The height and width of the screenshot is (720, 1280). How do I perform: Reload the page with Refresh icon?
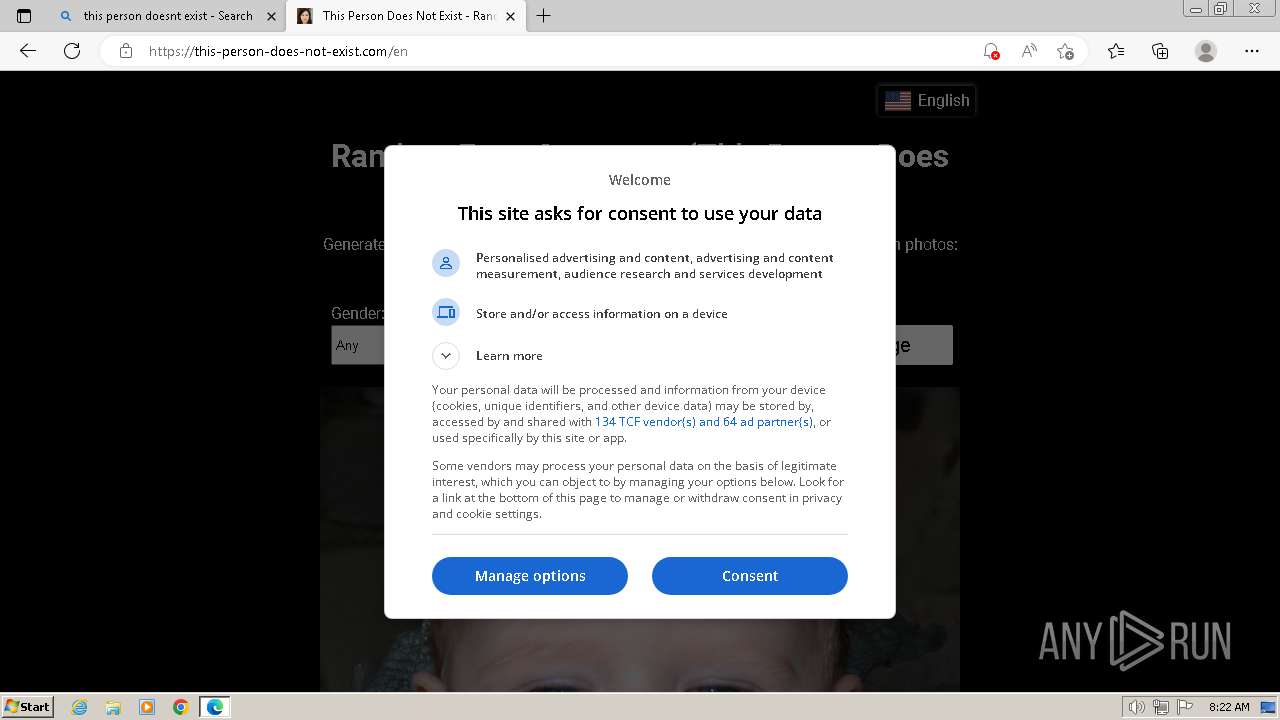pyautogui.click(x=72, y=51)
